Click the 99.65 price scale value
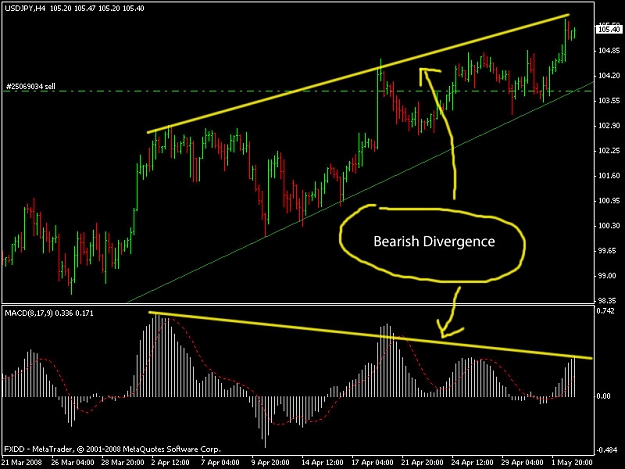Image resolution: width=625 pixels, height=469 pixels. [607, 251]
